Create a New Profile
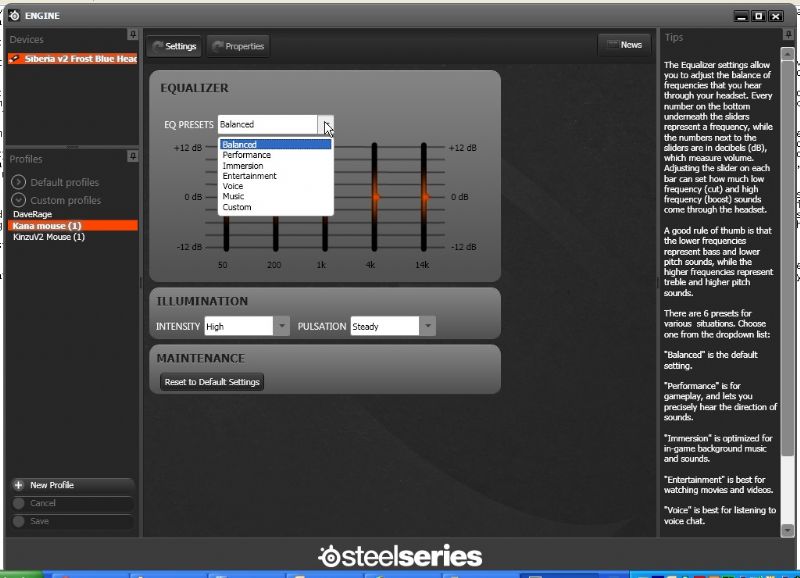The width and height of the screenshot is (800, 578). click(72, 485)
